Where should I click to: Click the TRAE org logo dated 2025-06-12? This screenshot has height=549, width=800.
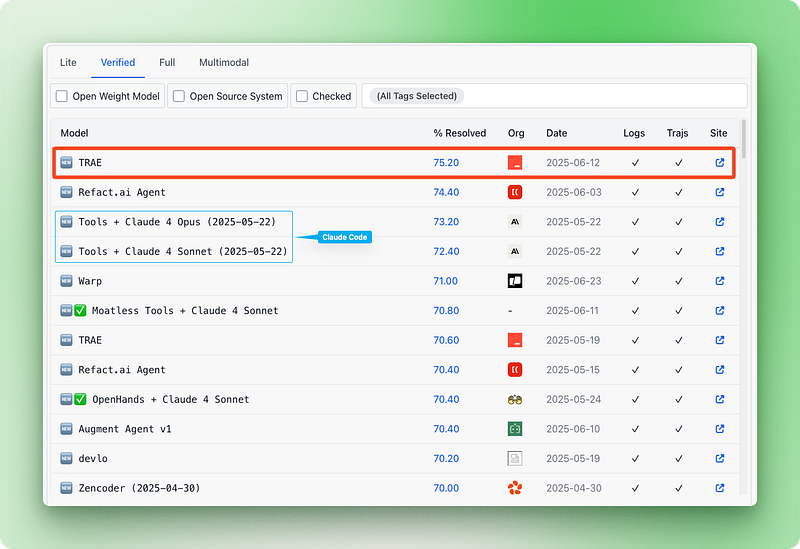[x=515, y=162]
